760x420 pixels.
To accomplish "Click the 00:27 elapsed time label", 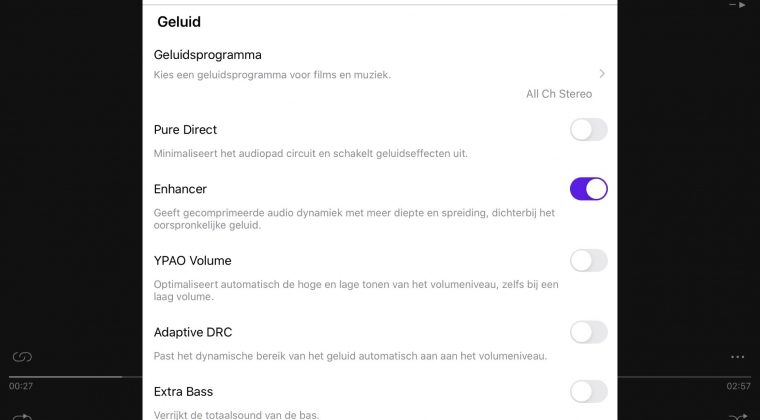I will pos(21,386).
